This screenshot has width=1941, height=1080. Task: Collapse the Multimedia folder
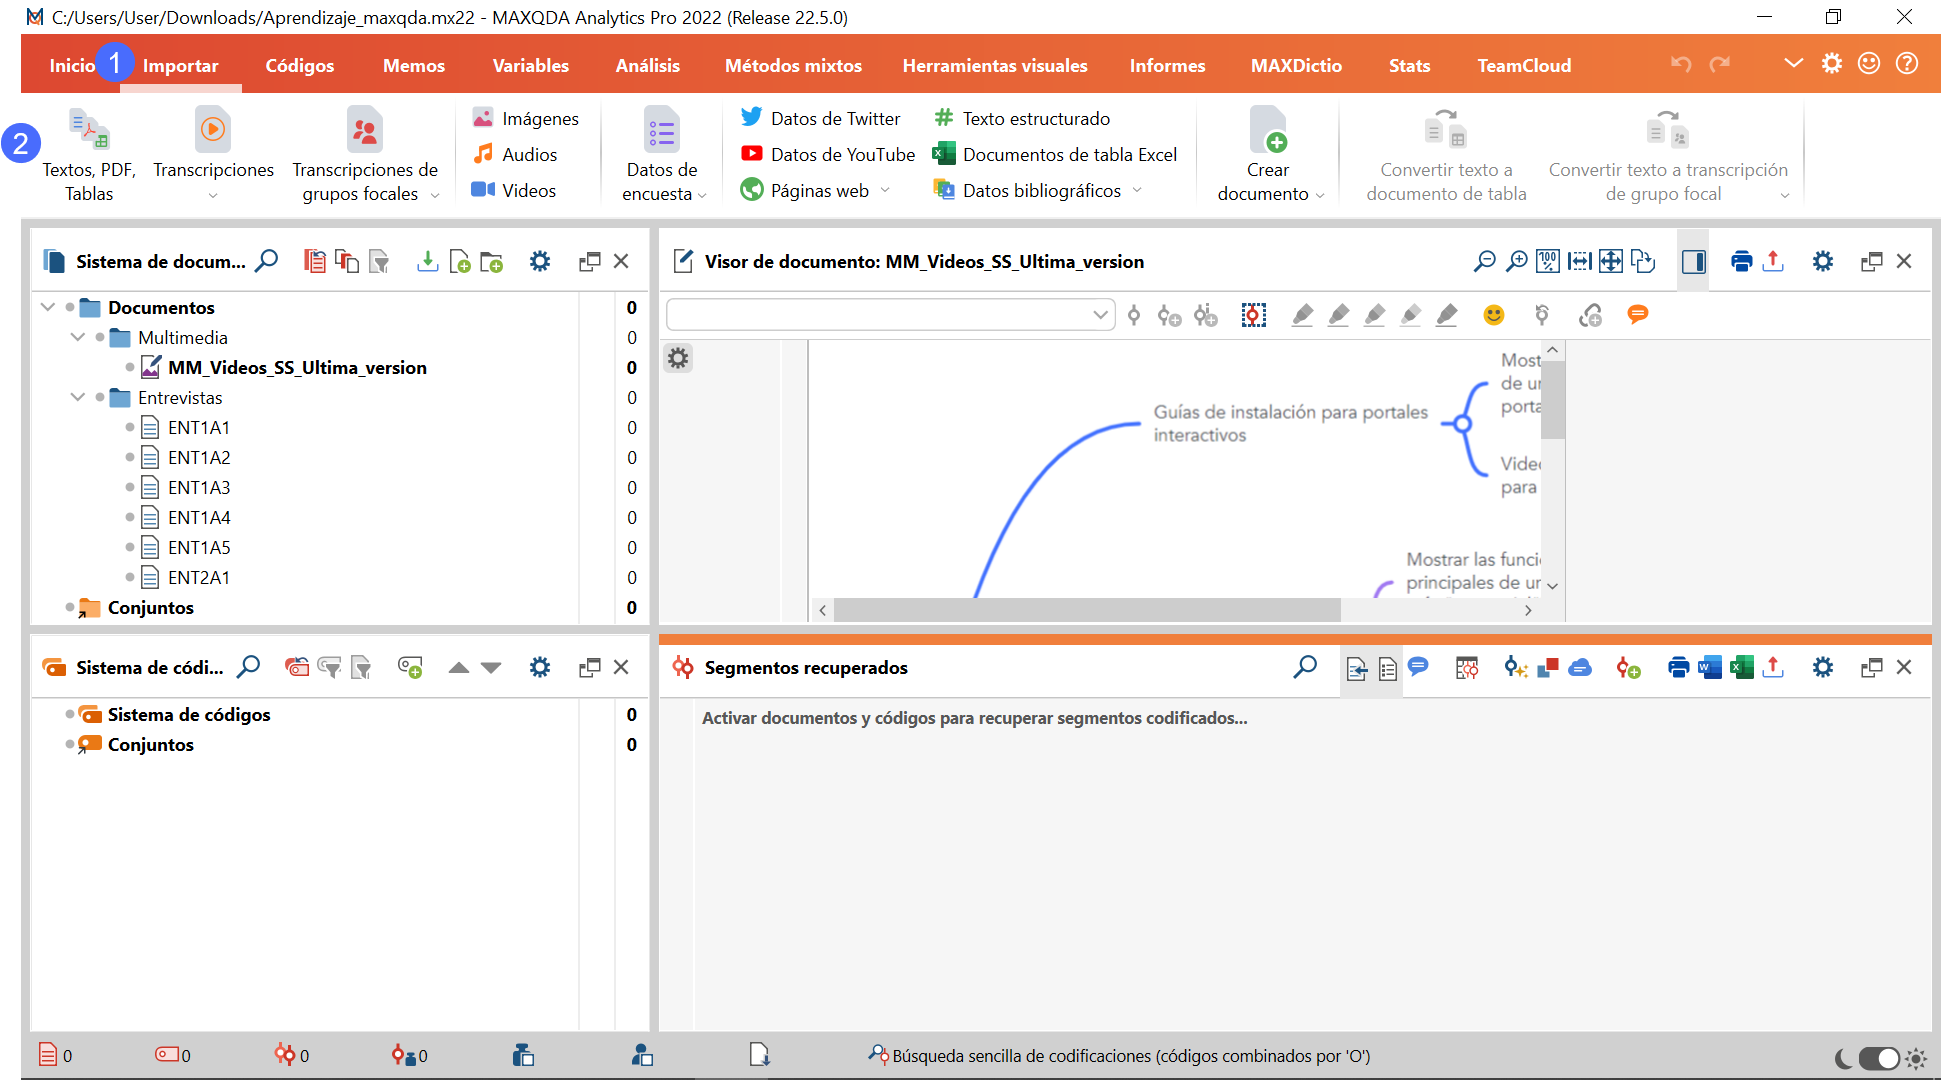(77, 337)
